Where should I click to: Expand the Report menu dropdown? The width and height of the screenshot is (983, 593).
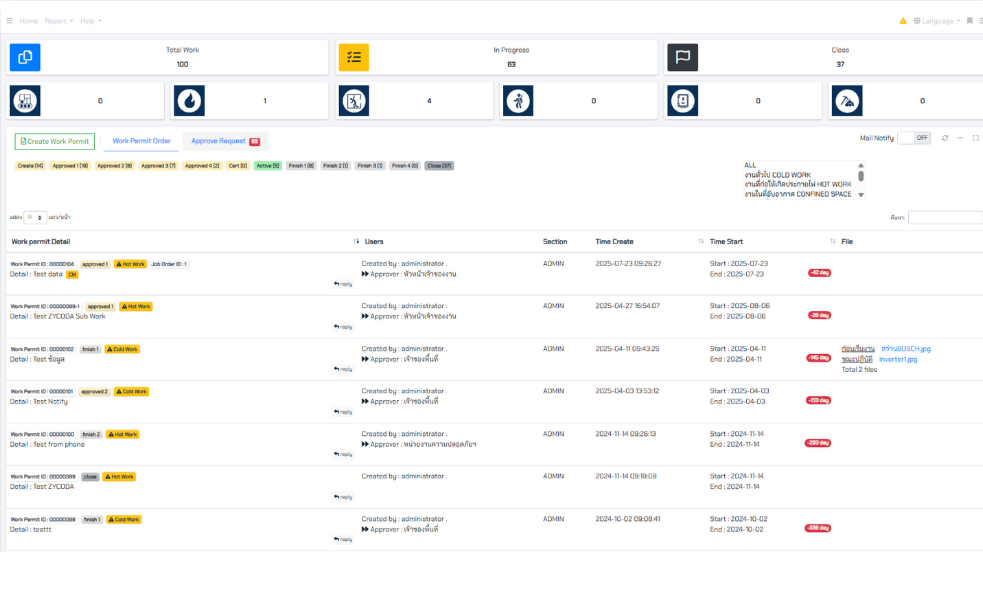[x=59, y=21]
